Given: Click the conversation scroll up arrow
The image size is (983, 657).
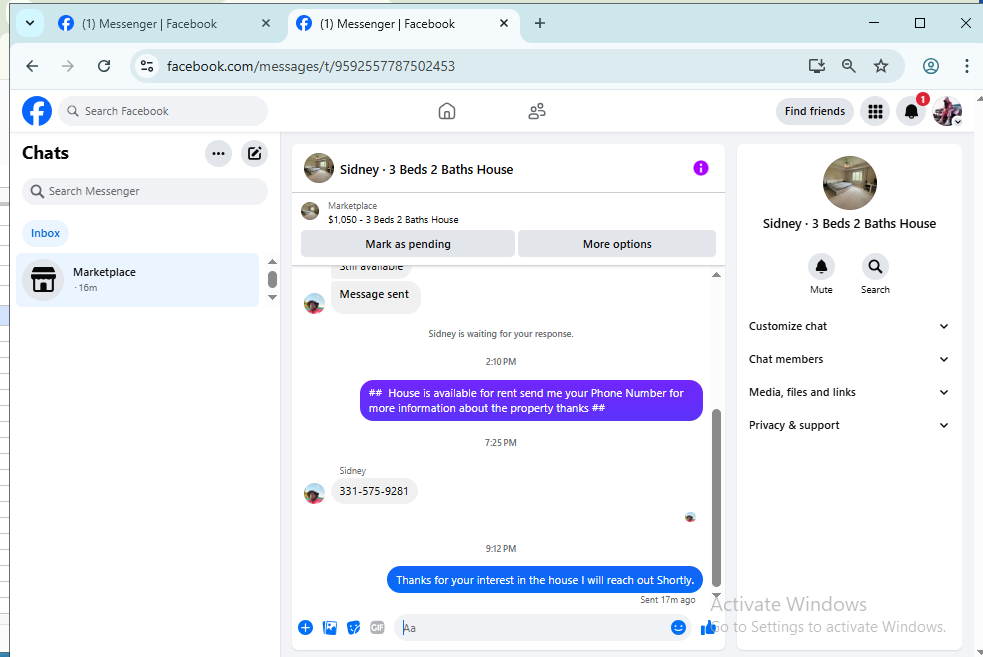Looking at the screenshot, I should [x=716, y=275].
